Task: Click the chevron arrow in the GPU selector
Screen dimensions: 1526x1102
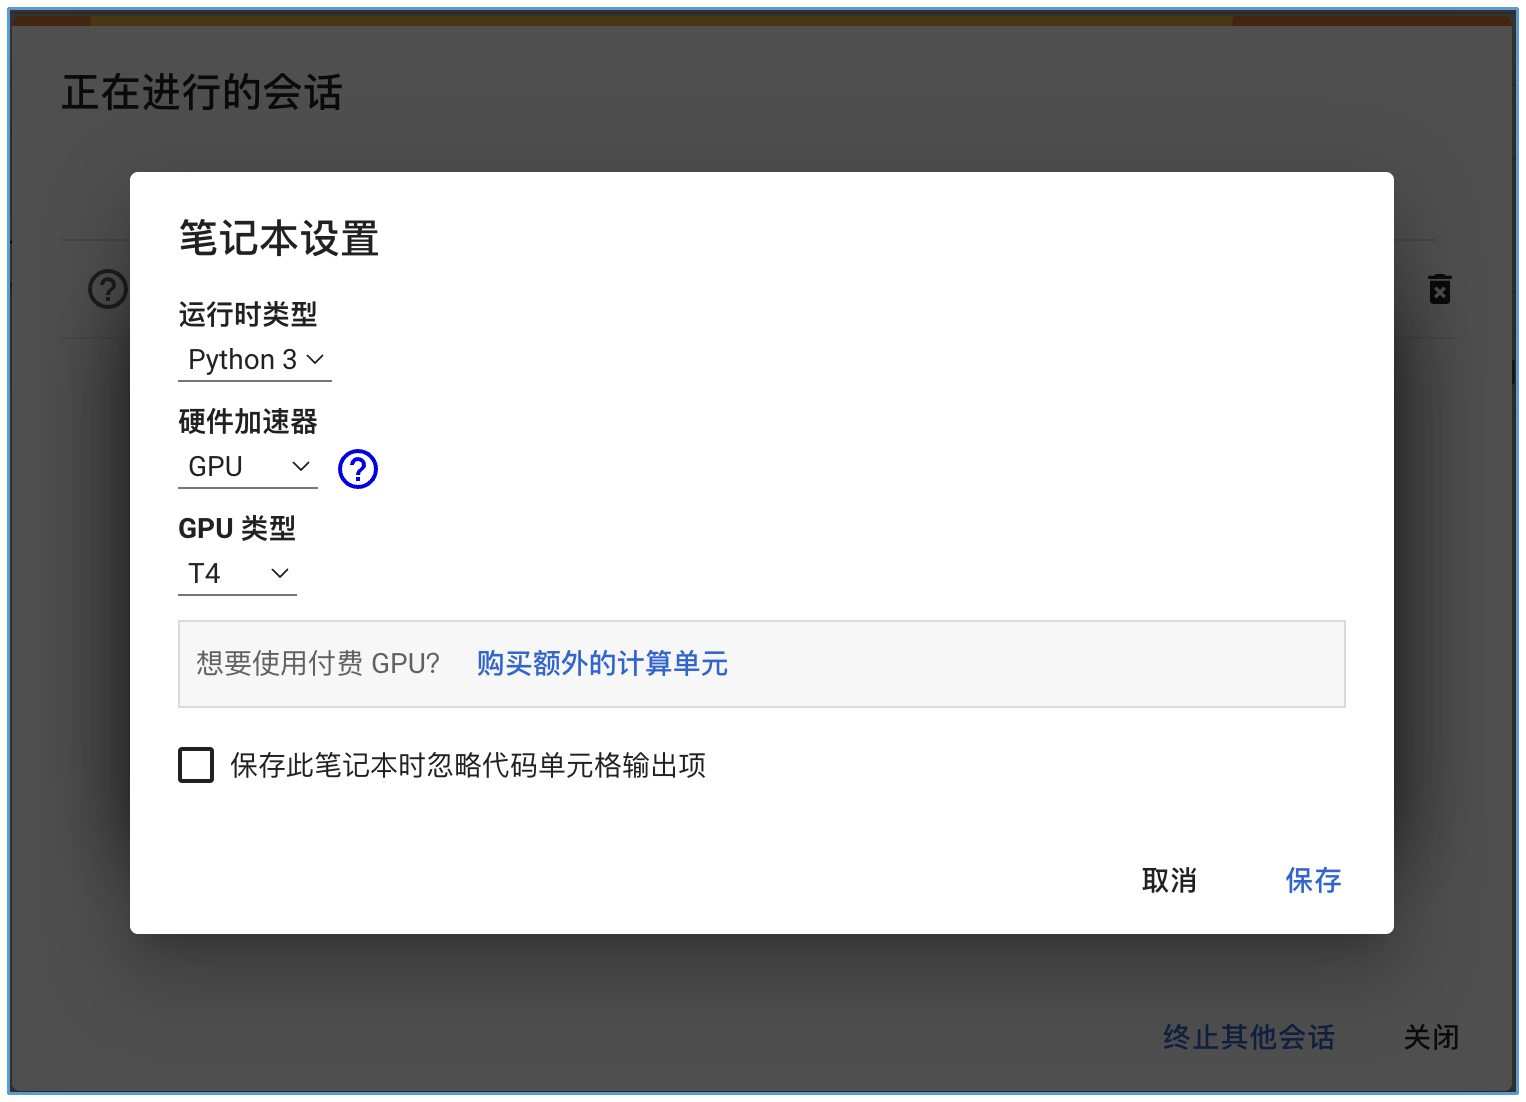Action: click(x=300, y=467)
